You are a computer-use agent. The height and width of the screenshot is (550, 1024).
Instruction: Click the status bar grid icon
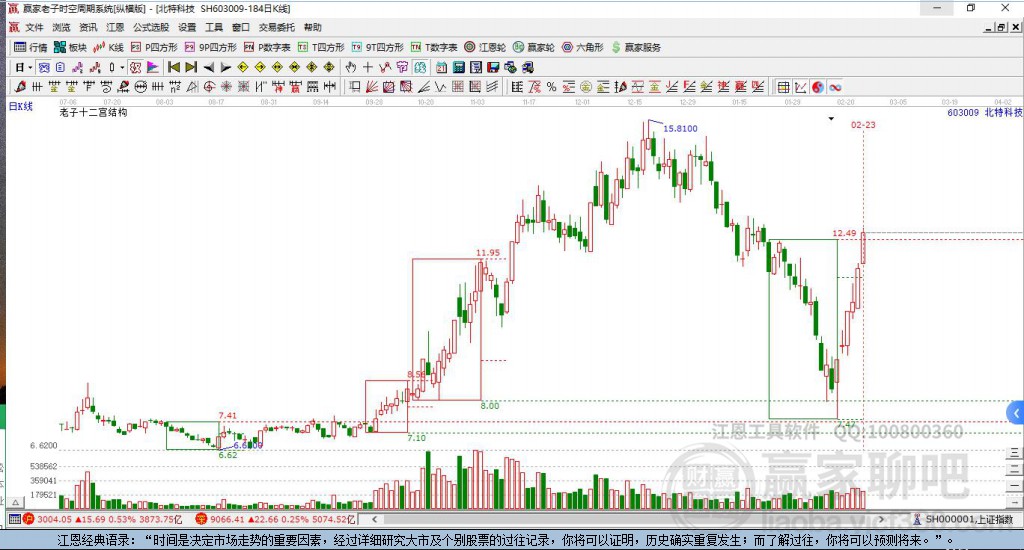pos(14,519)
